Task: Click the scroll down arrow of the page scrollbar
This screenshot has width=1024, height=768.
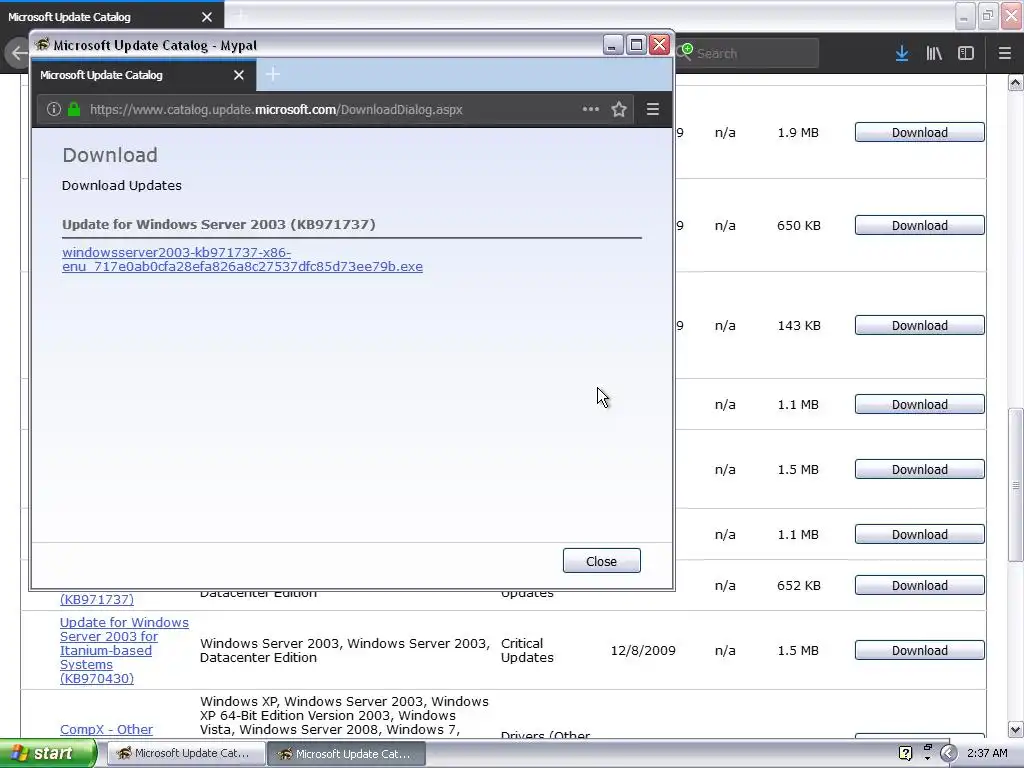Action: click(1015, 729)
